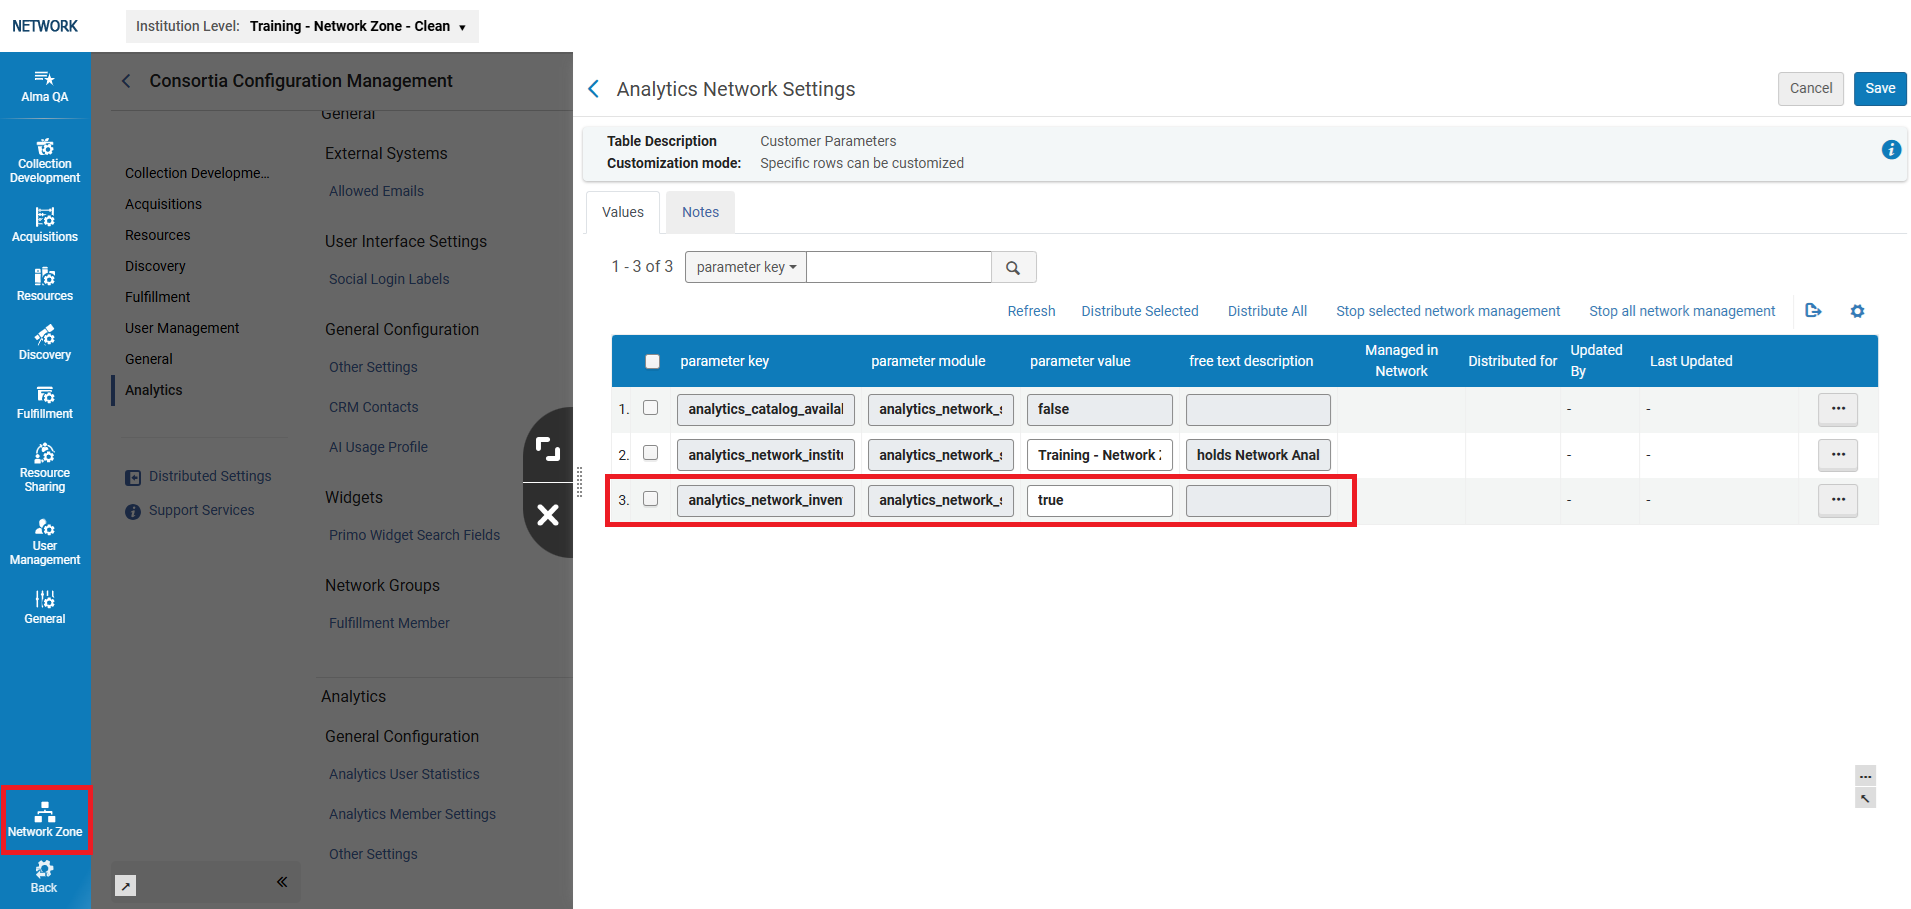This screenshot has height=909, width=1911.
Task: Open row actions for the analytics_network_inventory row
Action: [1838, 500]
